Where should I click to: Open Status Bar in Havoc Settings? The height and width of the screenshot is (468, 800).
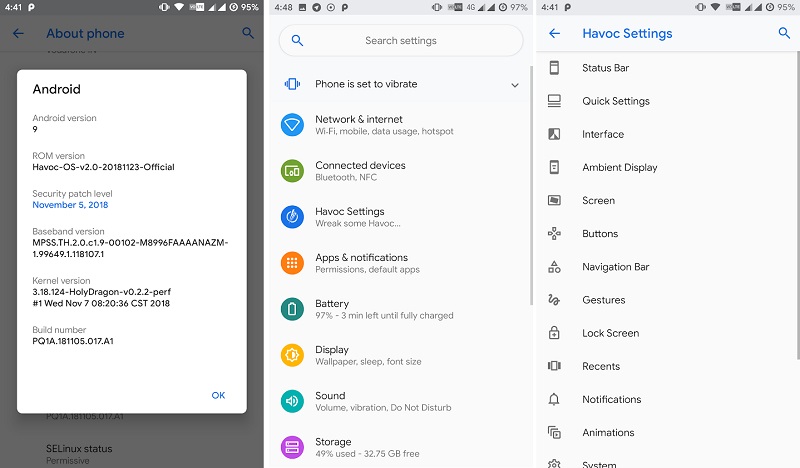pyautogui.click(x=668, y=68)
